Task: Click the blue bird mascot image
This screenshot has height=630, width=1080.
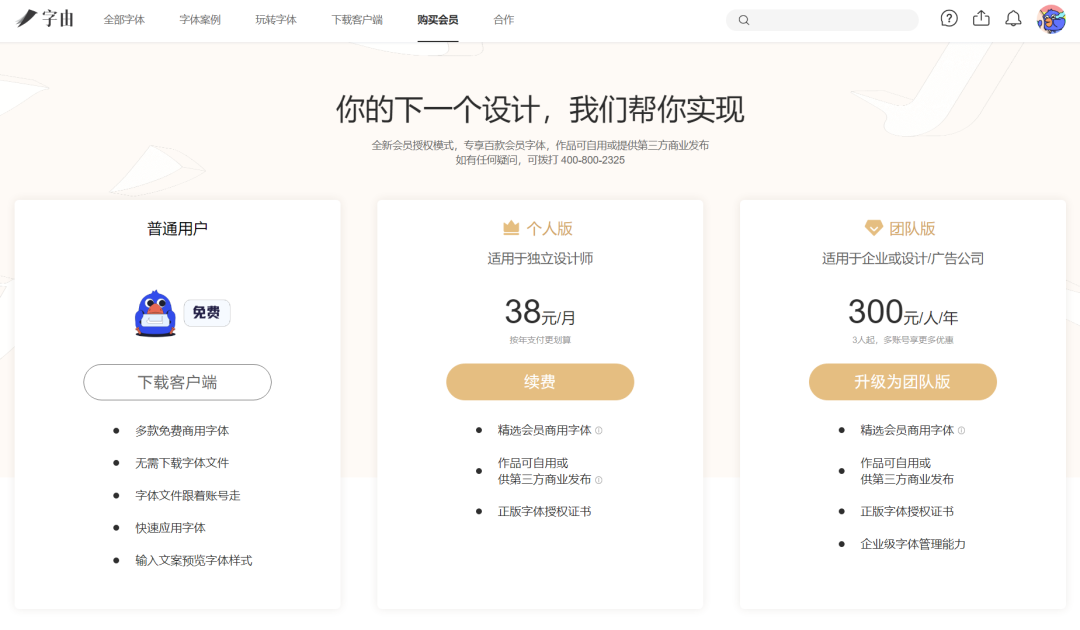Action: click(x=155, y=313)
